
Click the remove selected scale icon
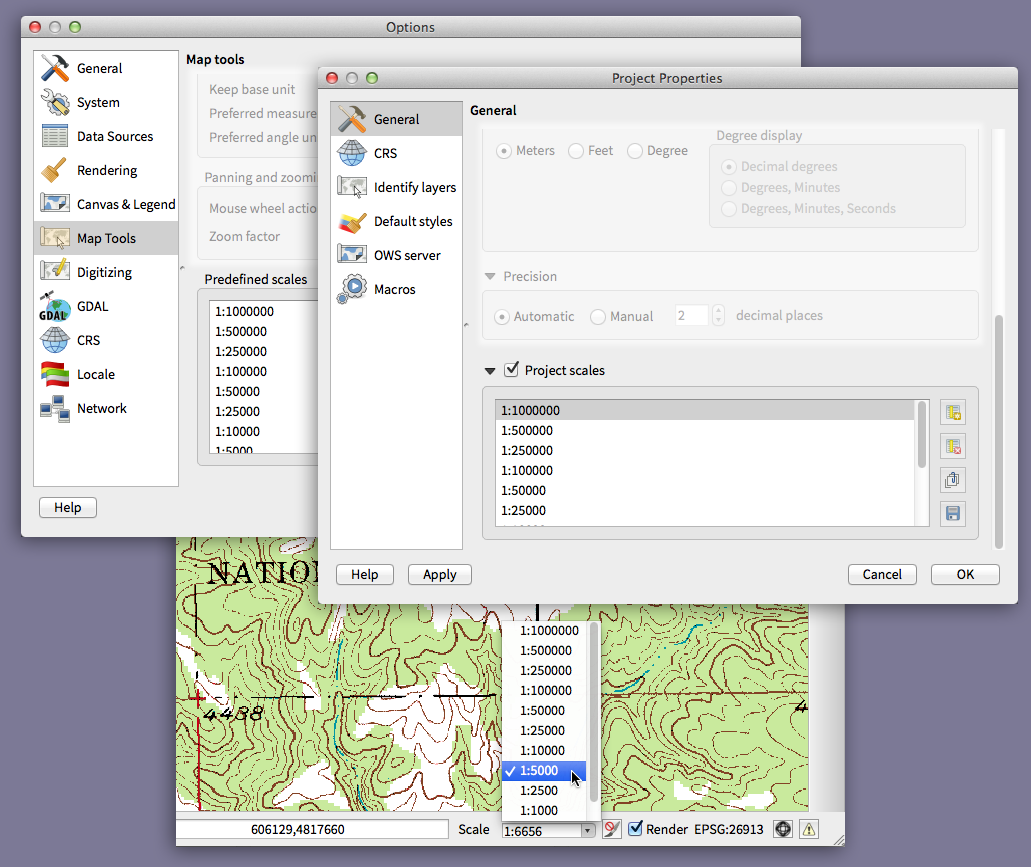tap(953, 446)
